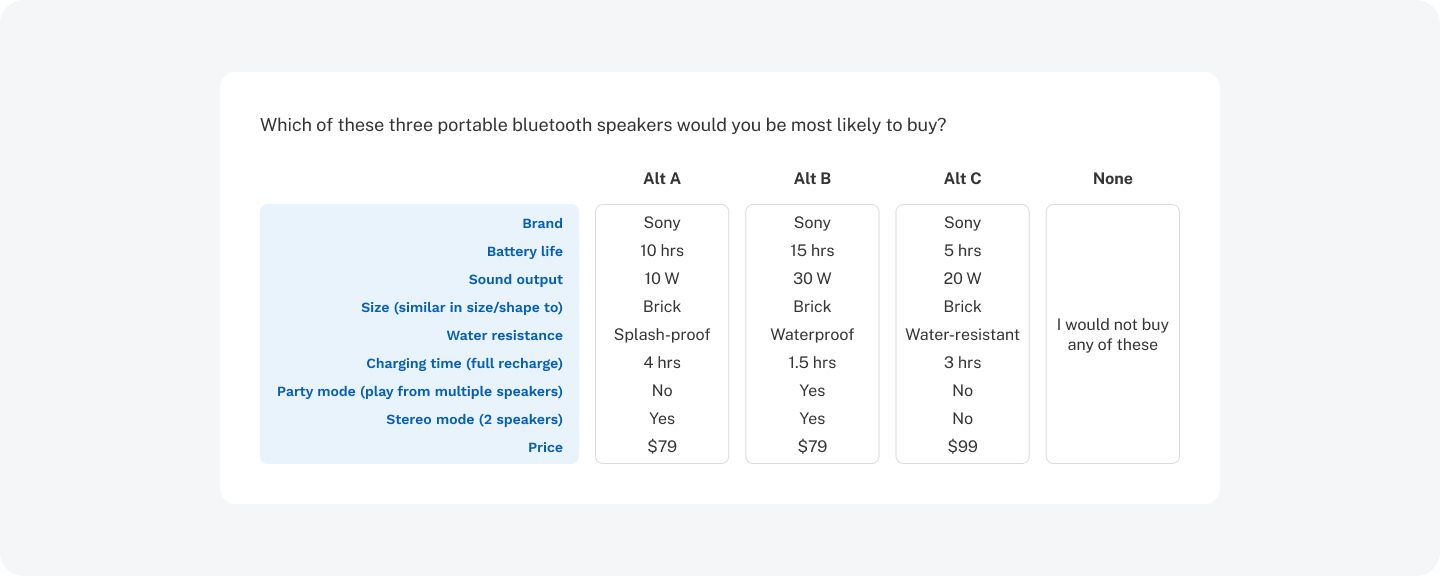Viewport: 1440px width, 576px height.
Task: Choose the None option card
Action: point(1112,334)
